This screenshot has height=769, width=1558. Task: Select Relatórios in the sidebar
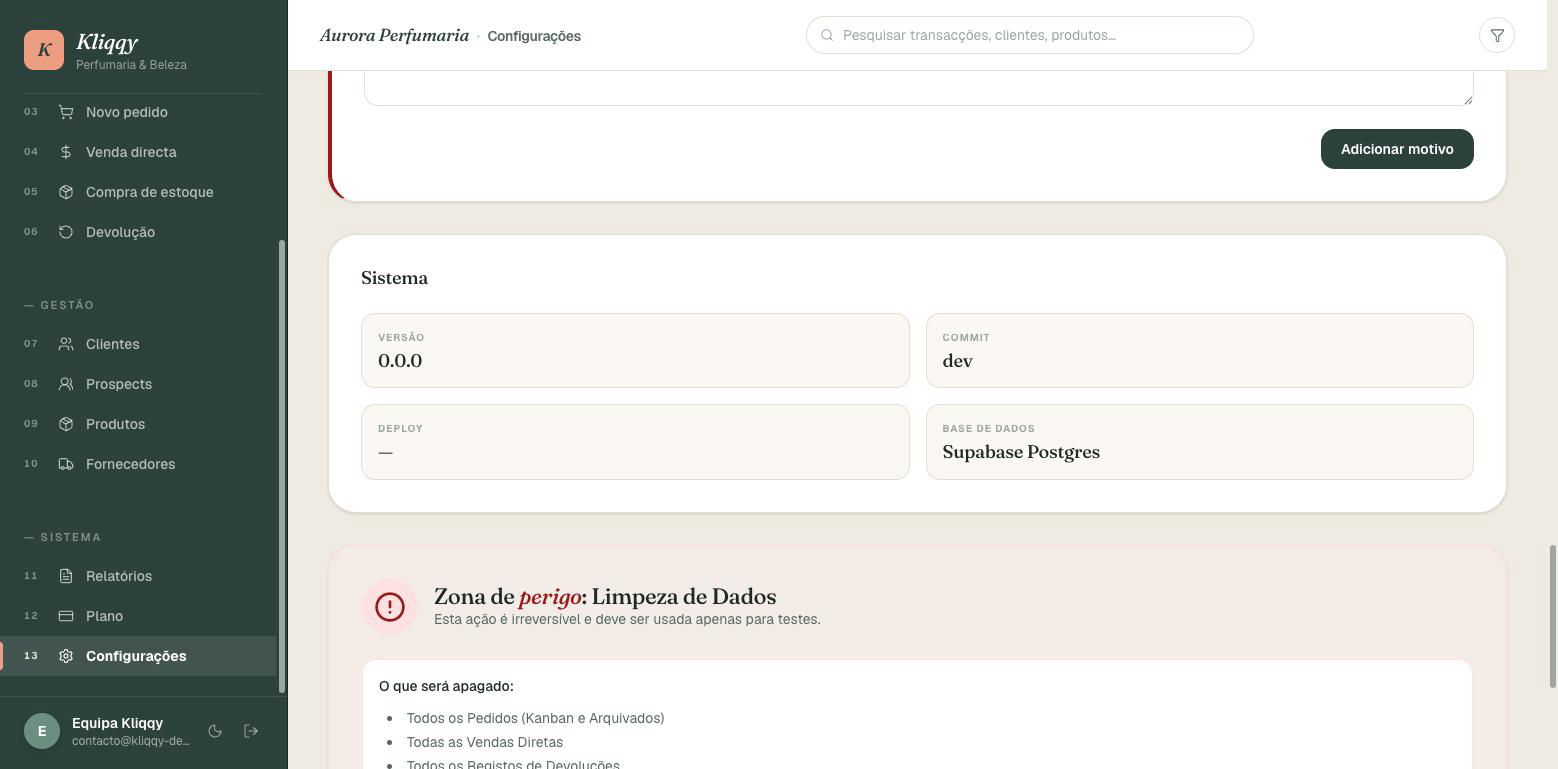pos(138,576)
